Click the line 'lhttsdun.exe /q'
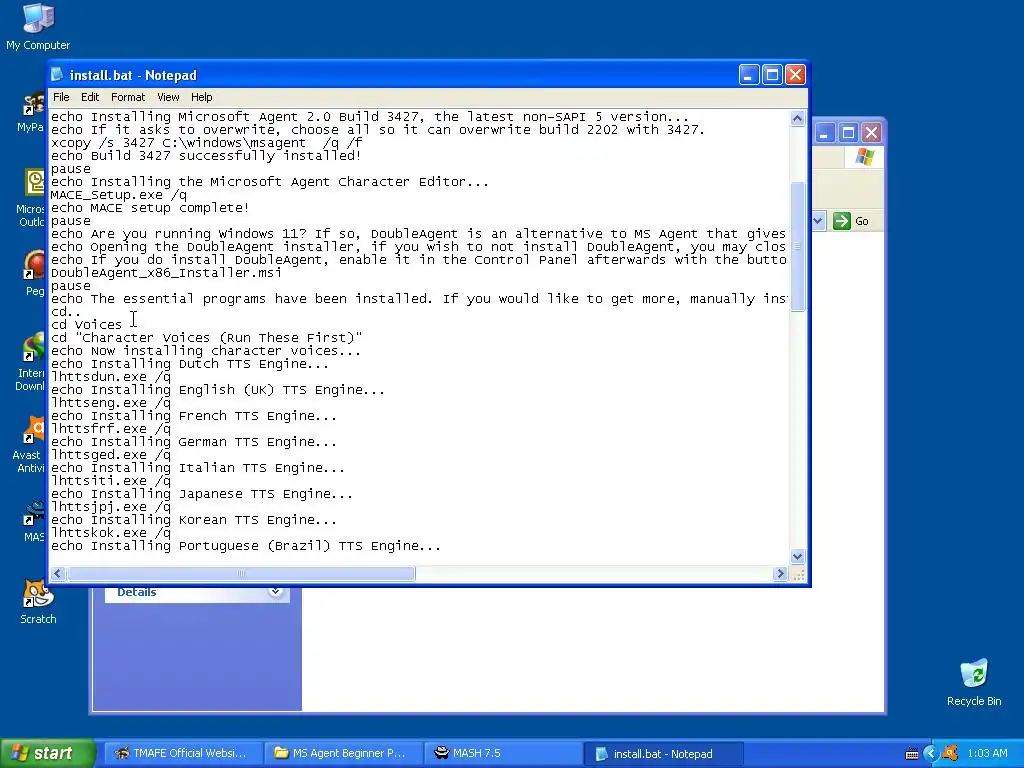Screen dimensions: 1024x768 [x=111, y=377]
